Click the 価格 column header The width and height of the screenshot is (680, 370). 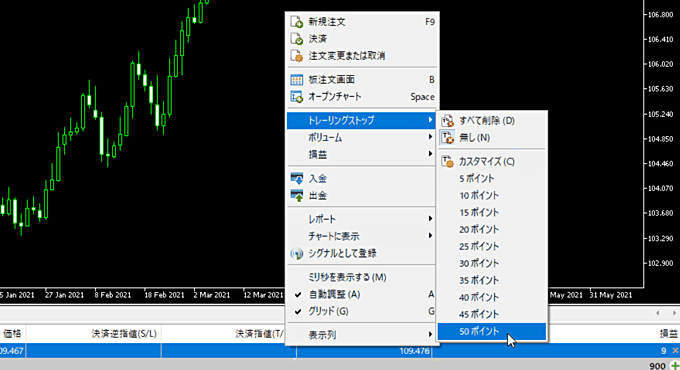click(x=12, y=334)
